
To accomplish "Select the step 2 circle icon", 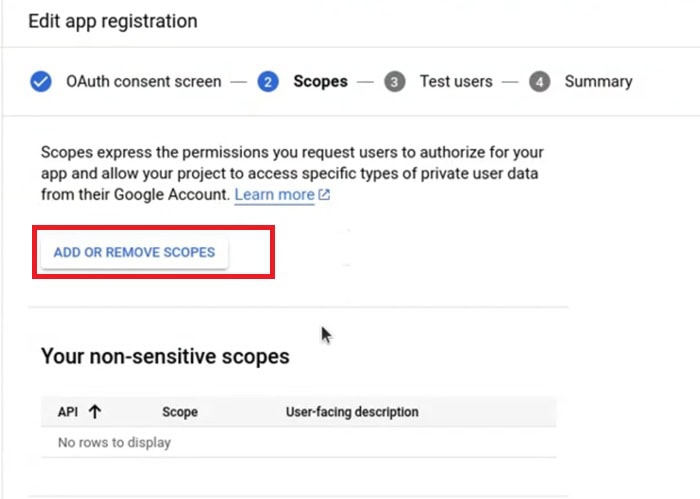I will 268,82.
